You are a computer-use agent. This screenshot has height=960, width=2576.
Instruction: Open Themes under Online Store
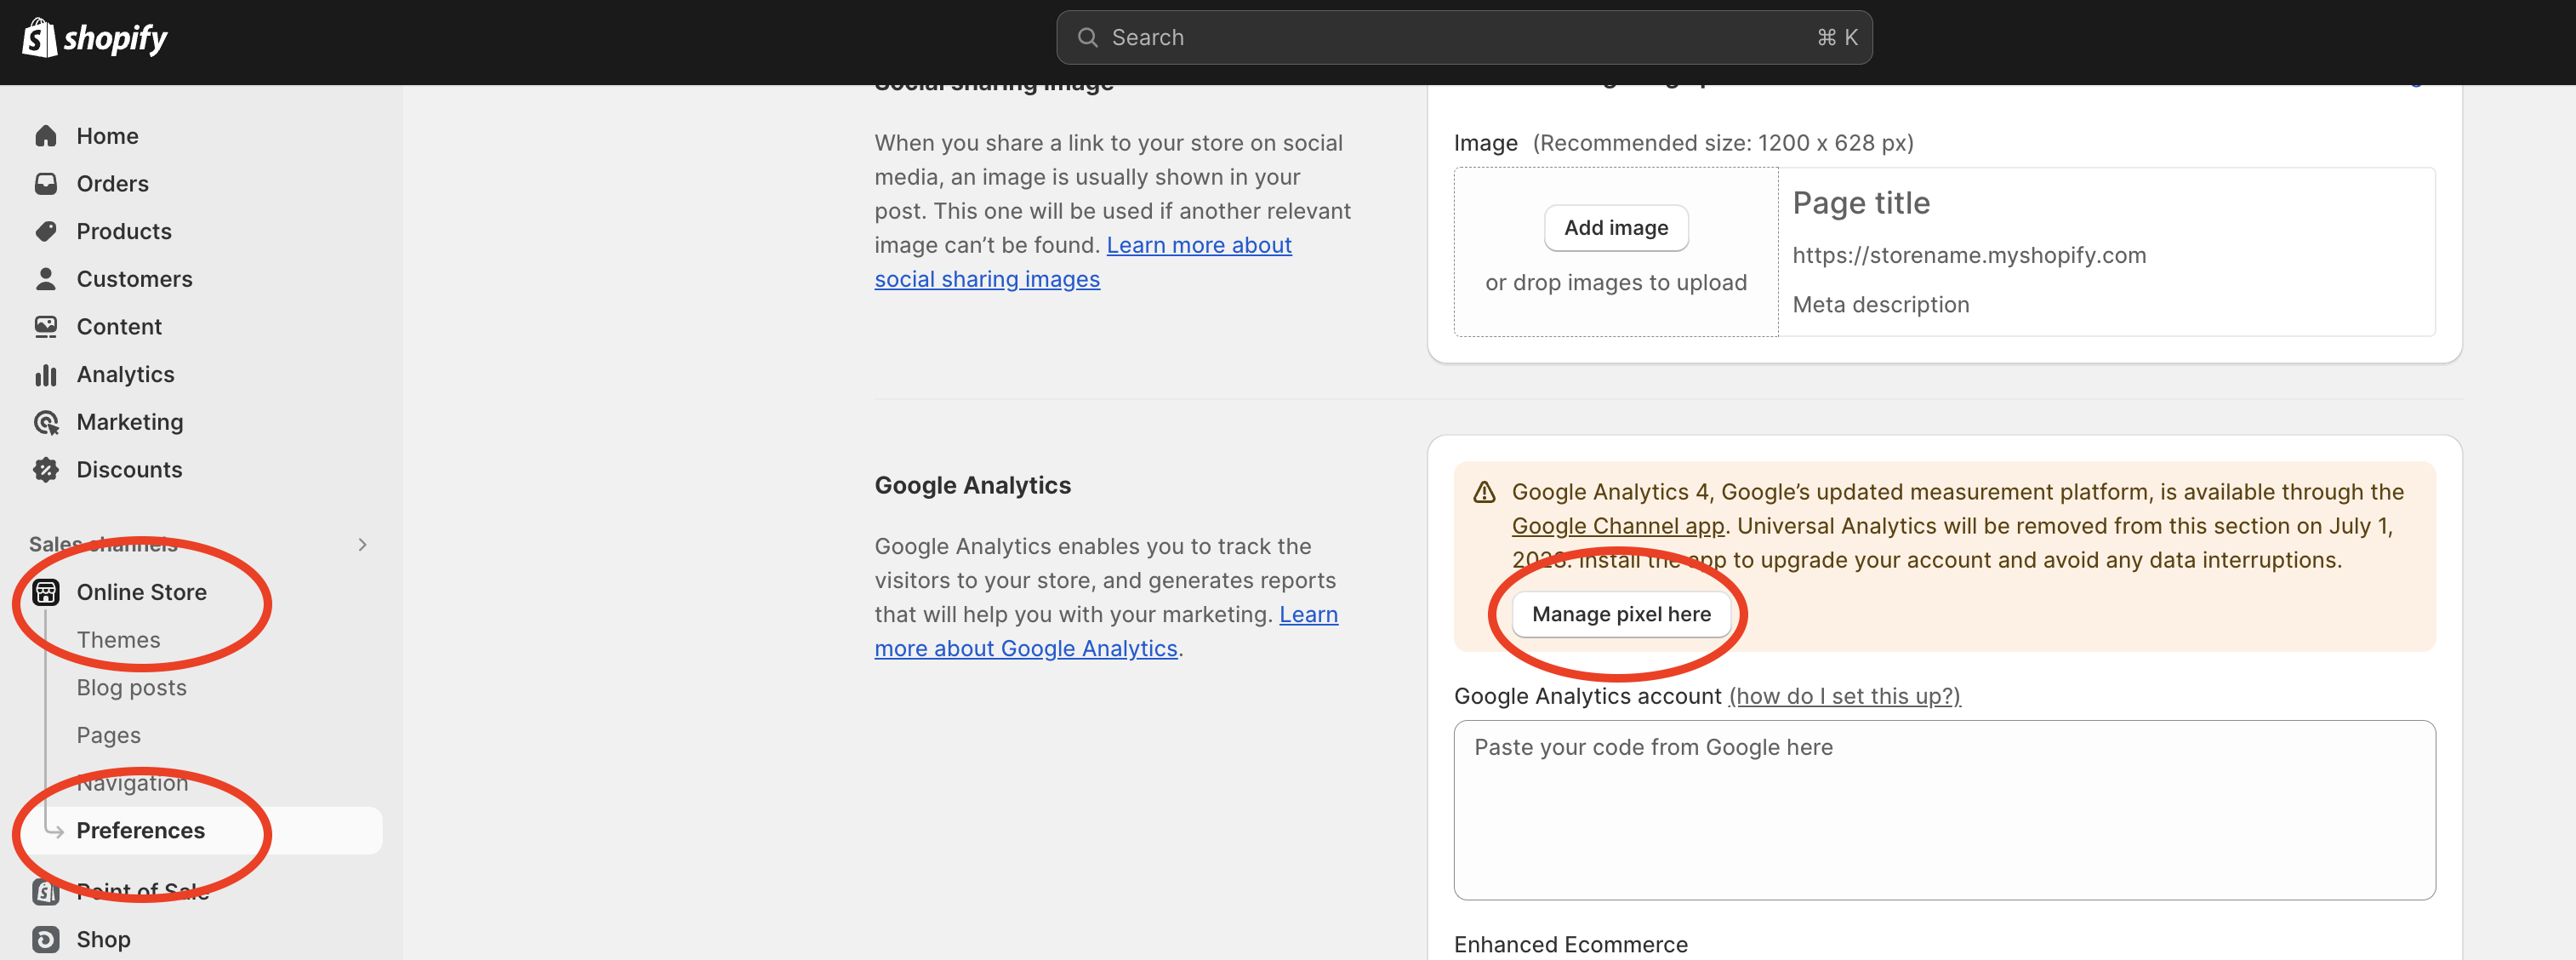[119, 640]
